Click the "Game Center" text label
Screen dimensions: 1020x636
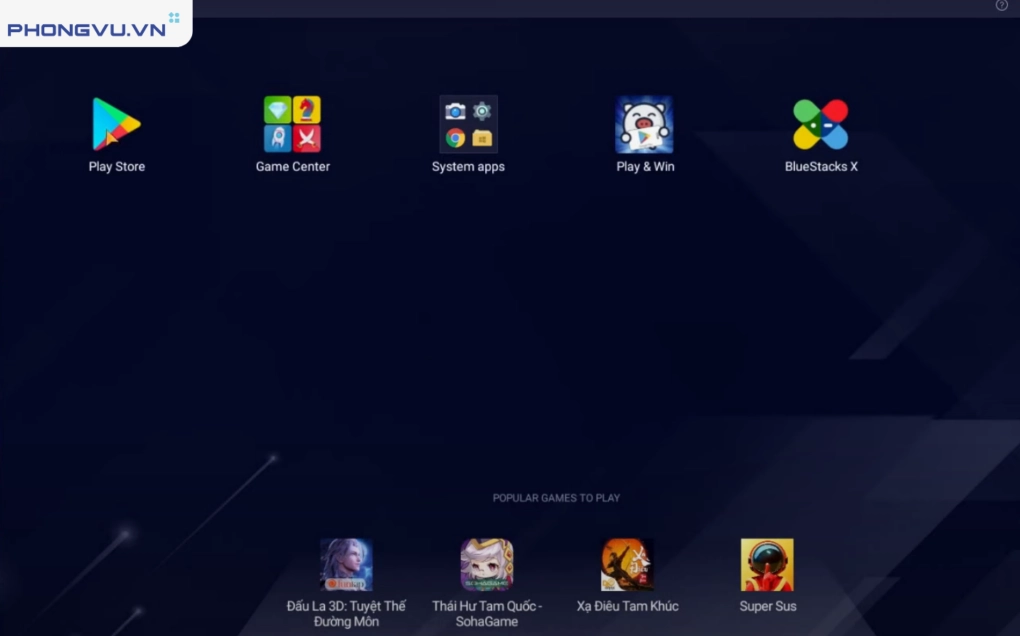coord(292,167)
